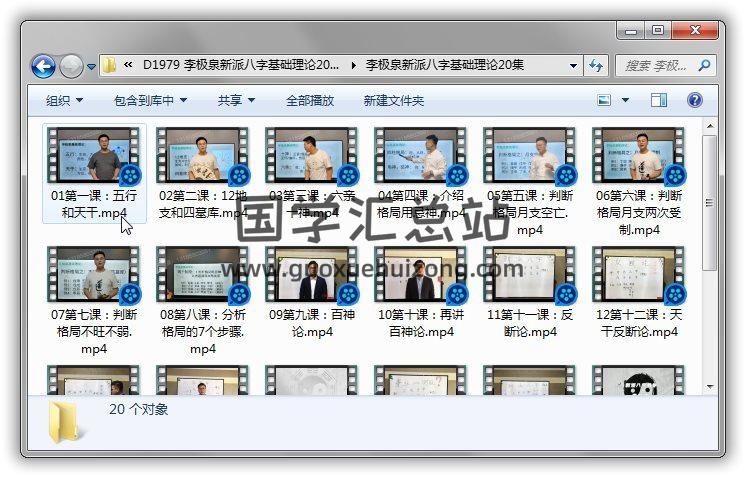Click the folder icon in address bar
746x478 pixels.
(x=110, y=66)
